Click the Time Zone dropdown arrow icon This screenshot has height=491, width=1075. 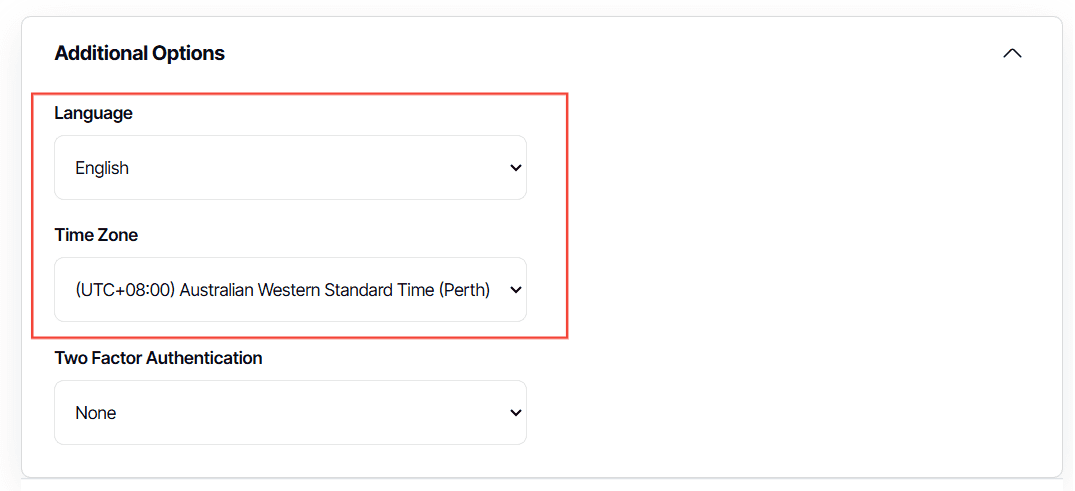tap(516, 290)
